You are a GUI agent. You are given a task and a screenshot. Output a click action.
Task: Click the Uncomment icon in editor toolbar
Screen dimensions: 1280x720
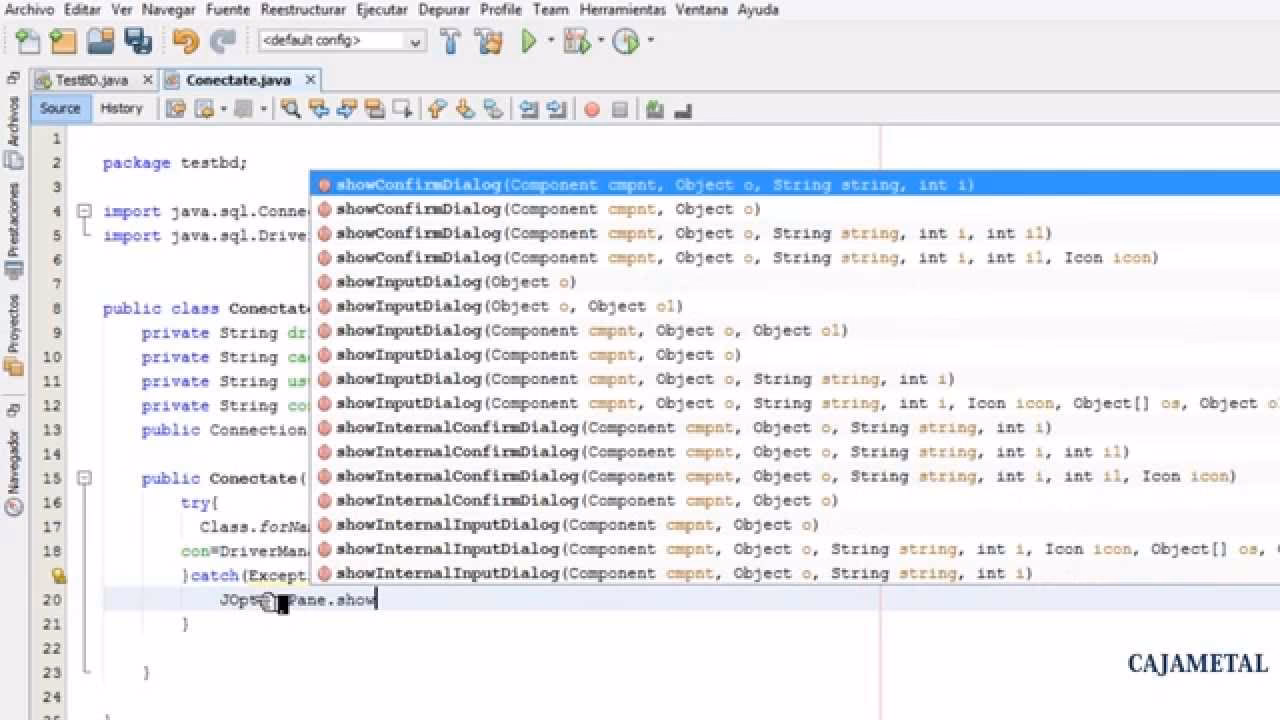point(655,109)
